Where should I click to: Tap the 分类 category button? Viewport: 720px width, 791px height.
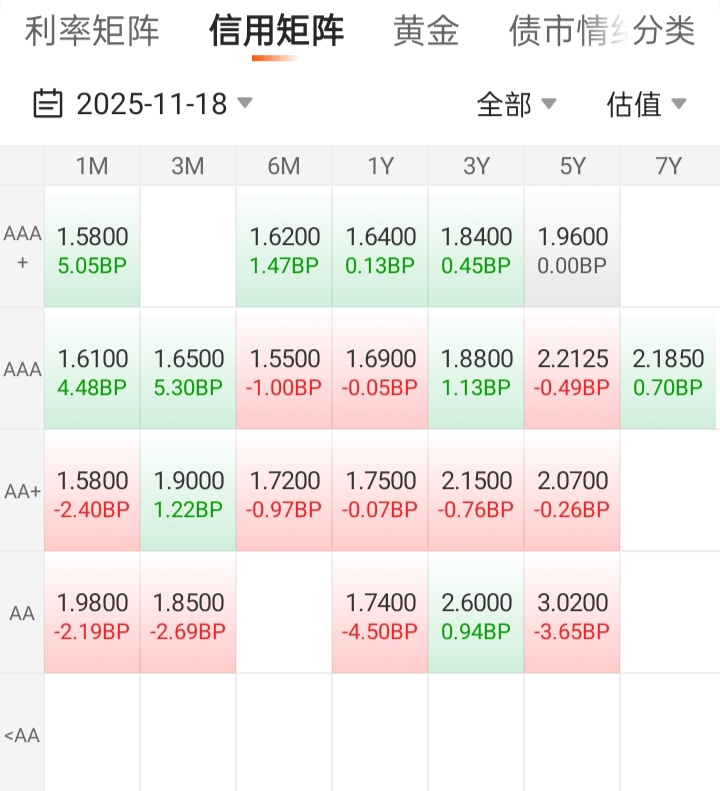[664, 31]
